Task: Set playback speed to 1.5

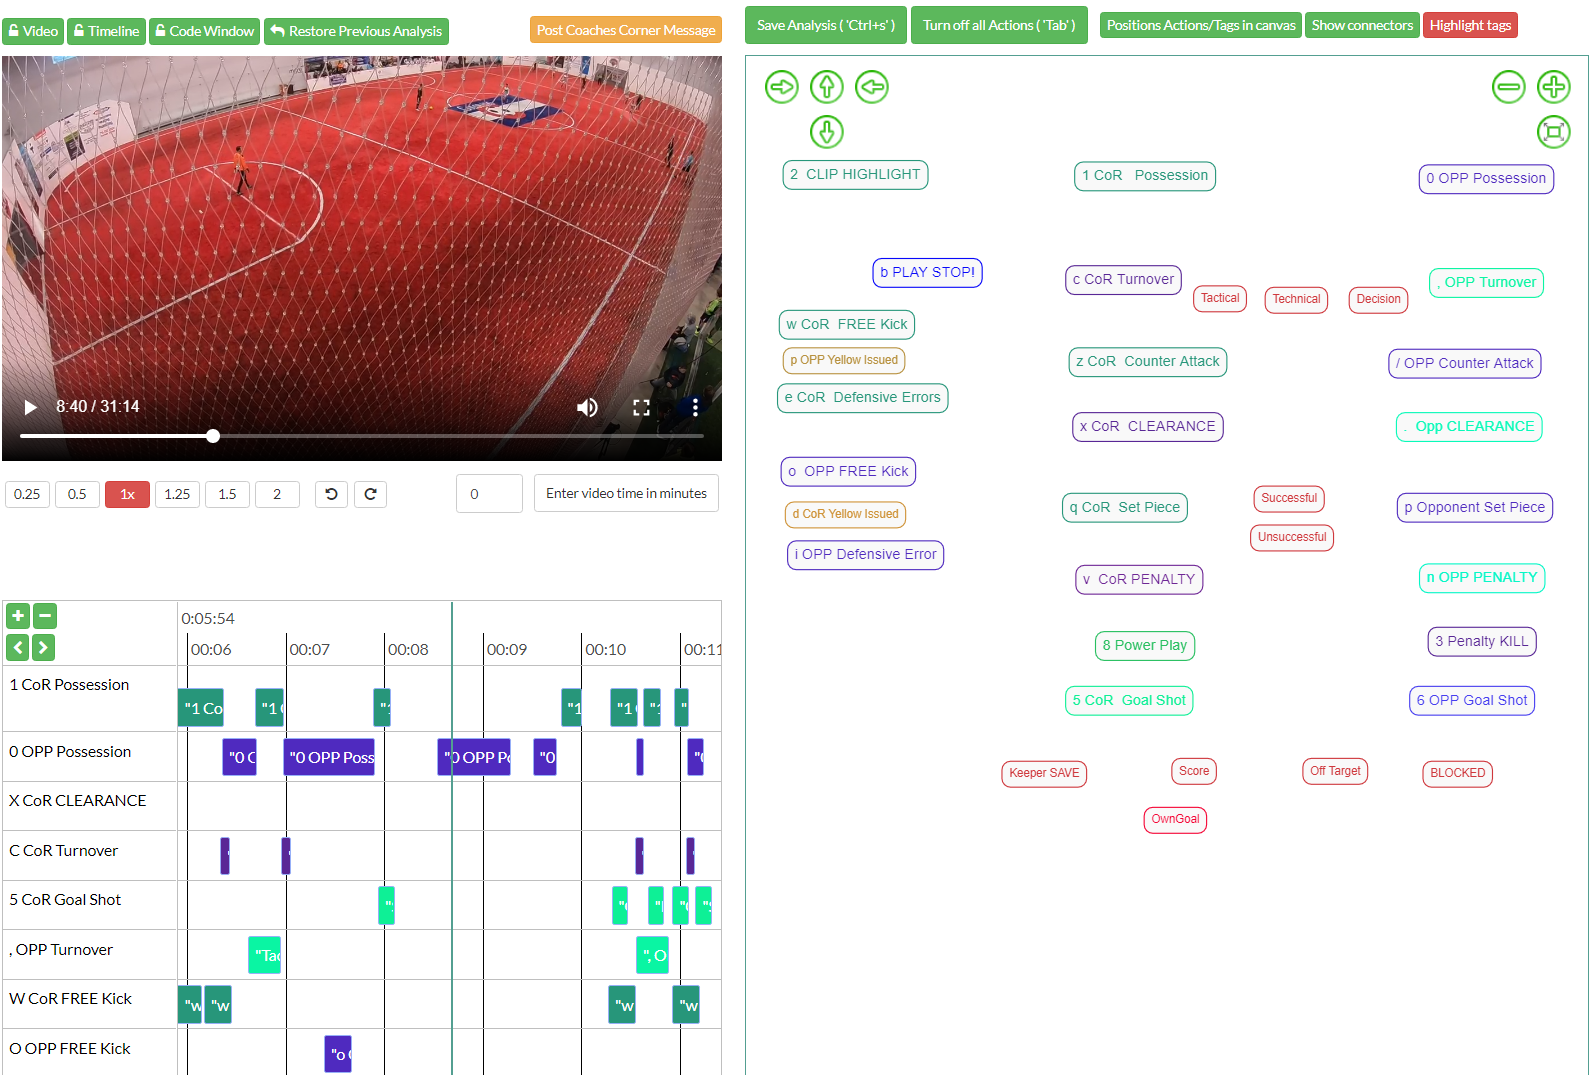Action: (x=227, y=494)
